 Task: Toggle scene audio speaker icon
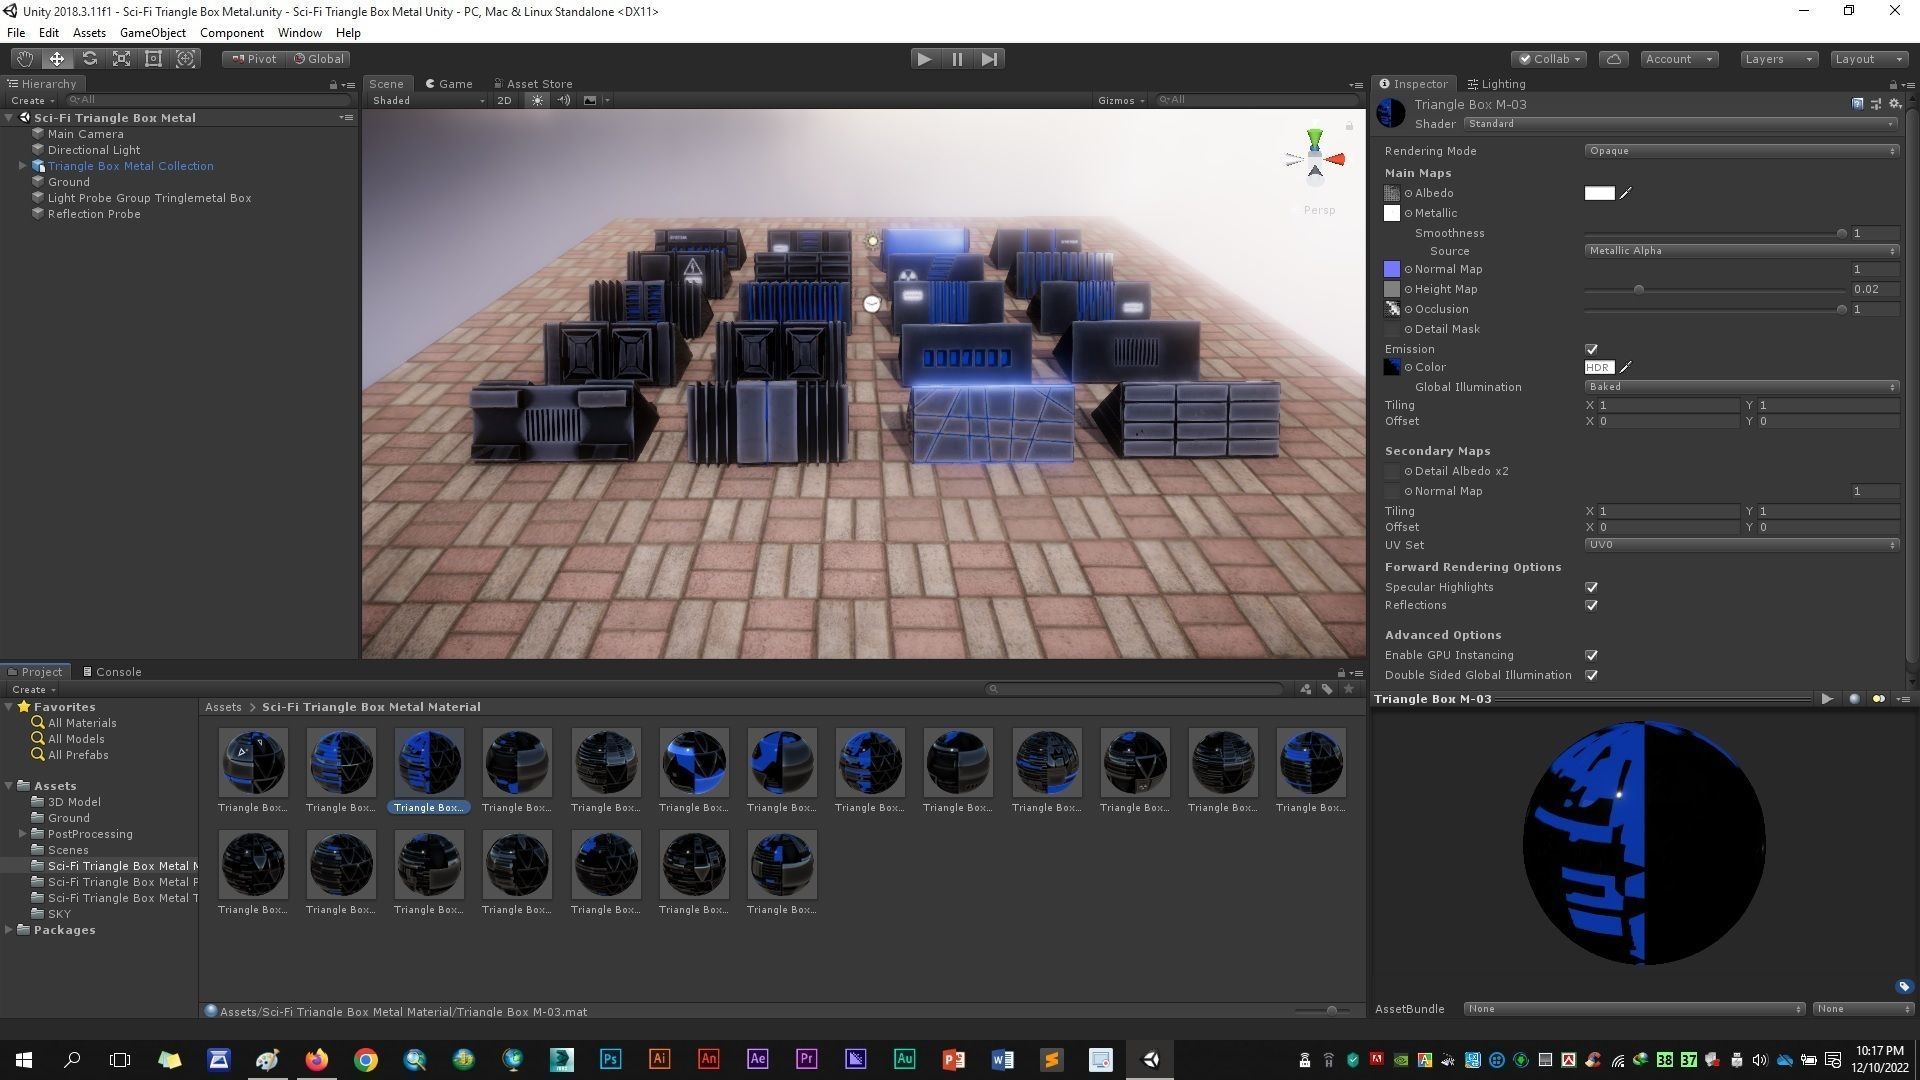click(563, 100)
